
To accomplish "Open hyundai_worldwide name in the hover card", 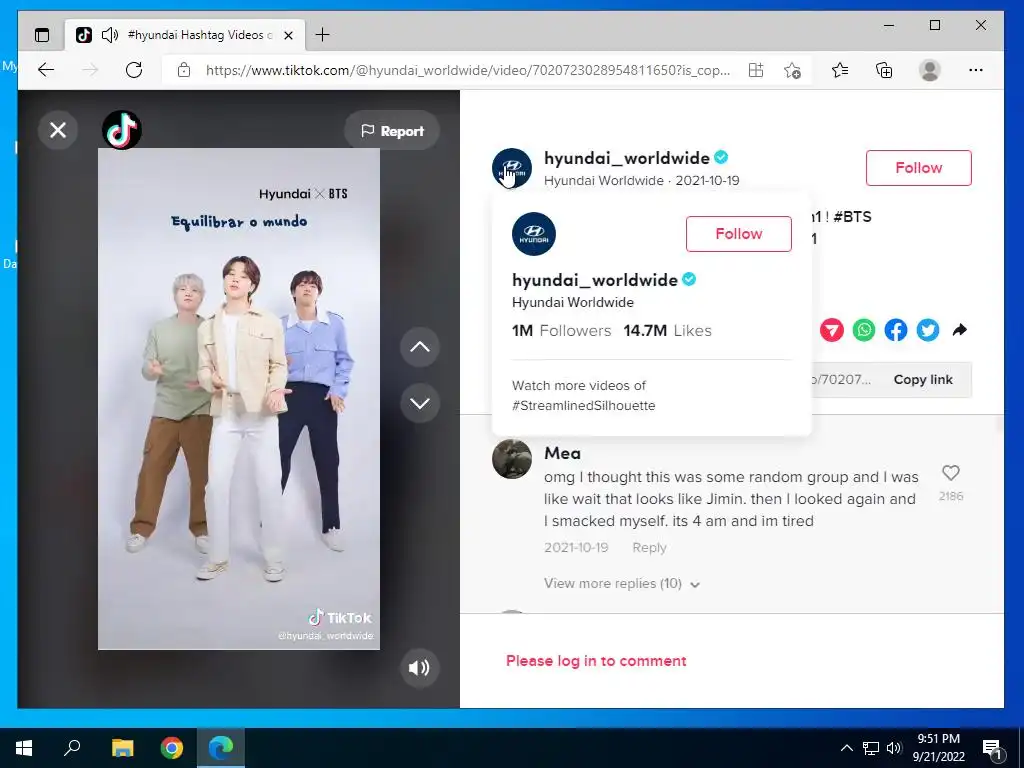I will (x=594, y=280).
